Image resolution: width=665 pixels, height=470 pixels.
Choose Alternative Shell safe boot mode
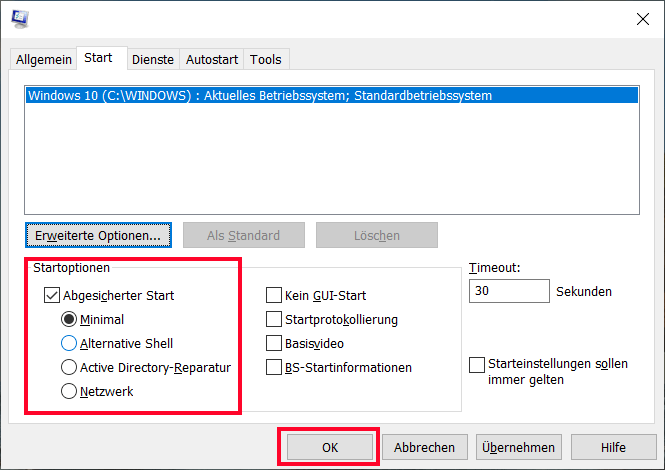click(69, 343)
